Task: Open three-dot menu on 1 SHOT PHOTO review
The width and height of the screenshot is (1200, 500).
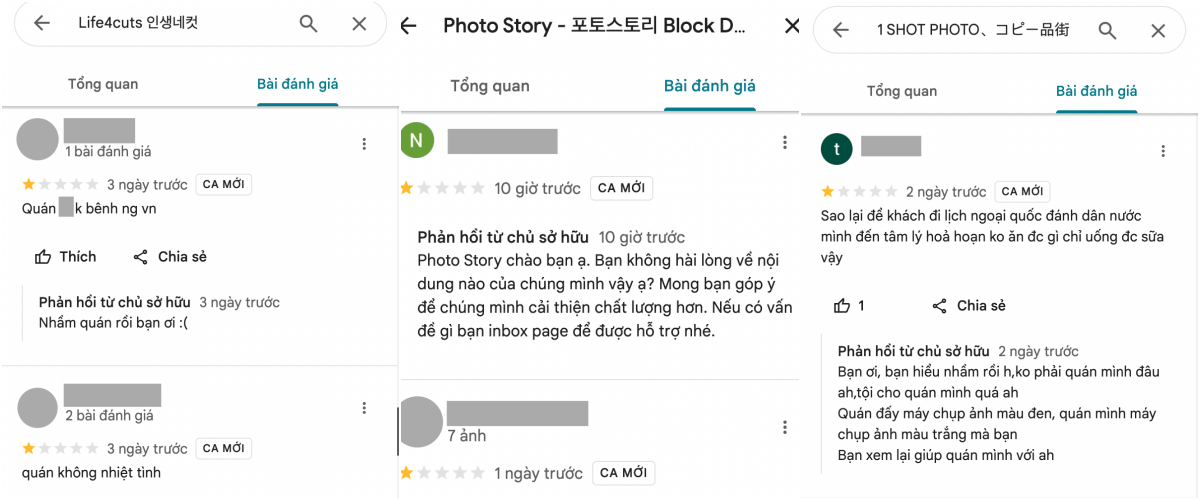Action: tap(1163, 151)
